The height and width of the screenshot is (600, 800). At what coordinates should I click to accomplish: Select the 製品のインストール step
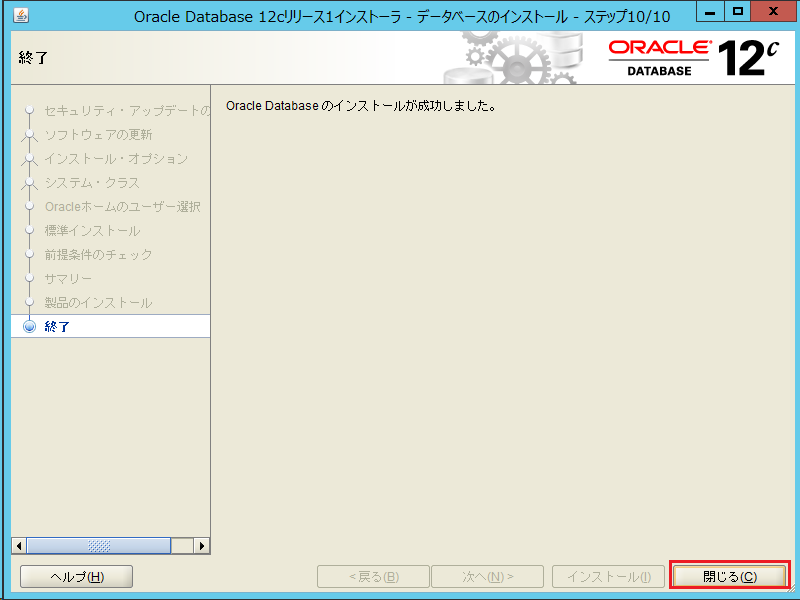98,303
